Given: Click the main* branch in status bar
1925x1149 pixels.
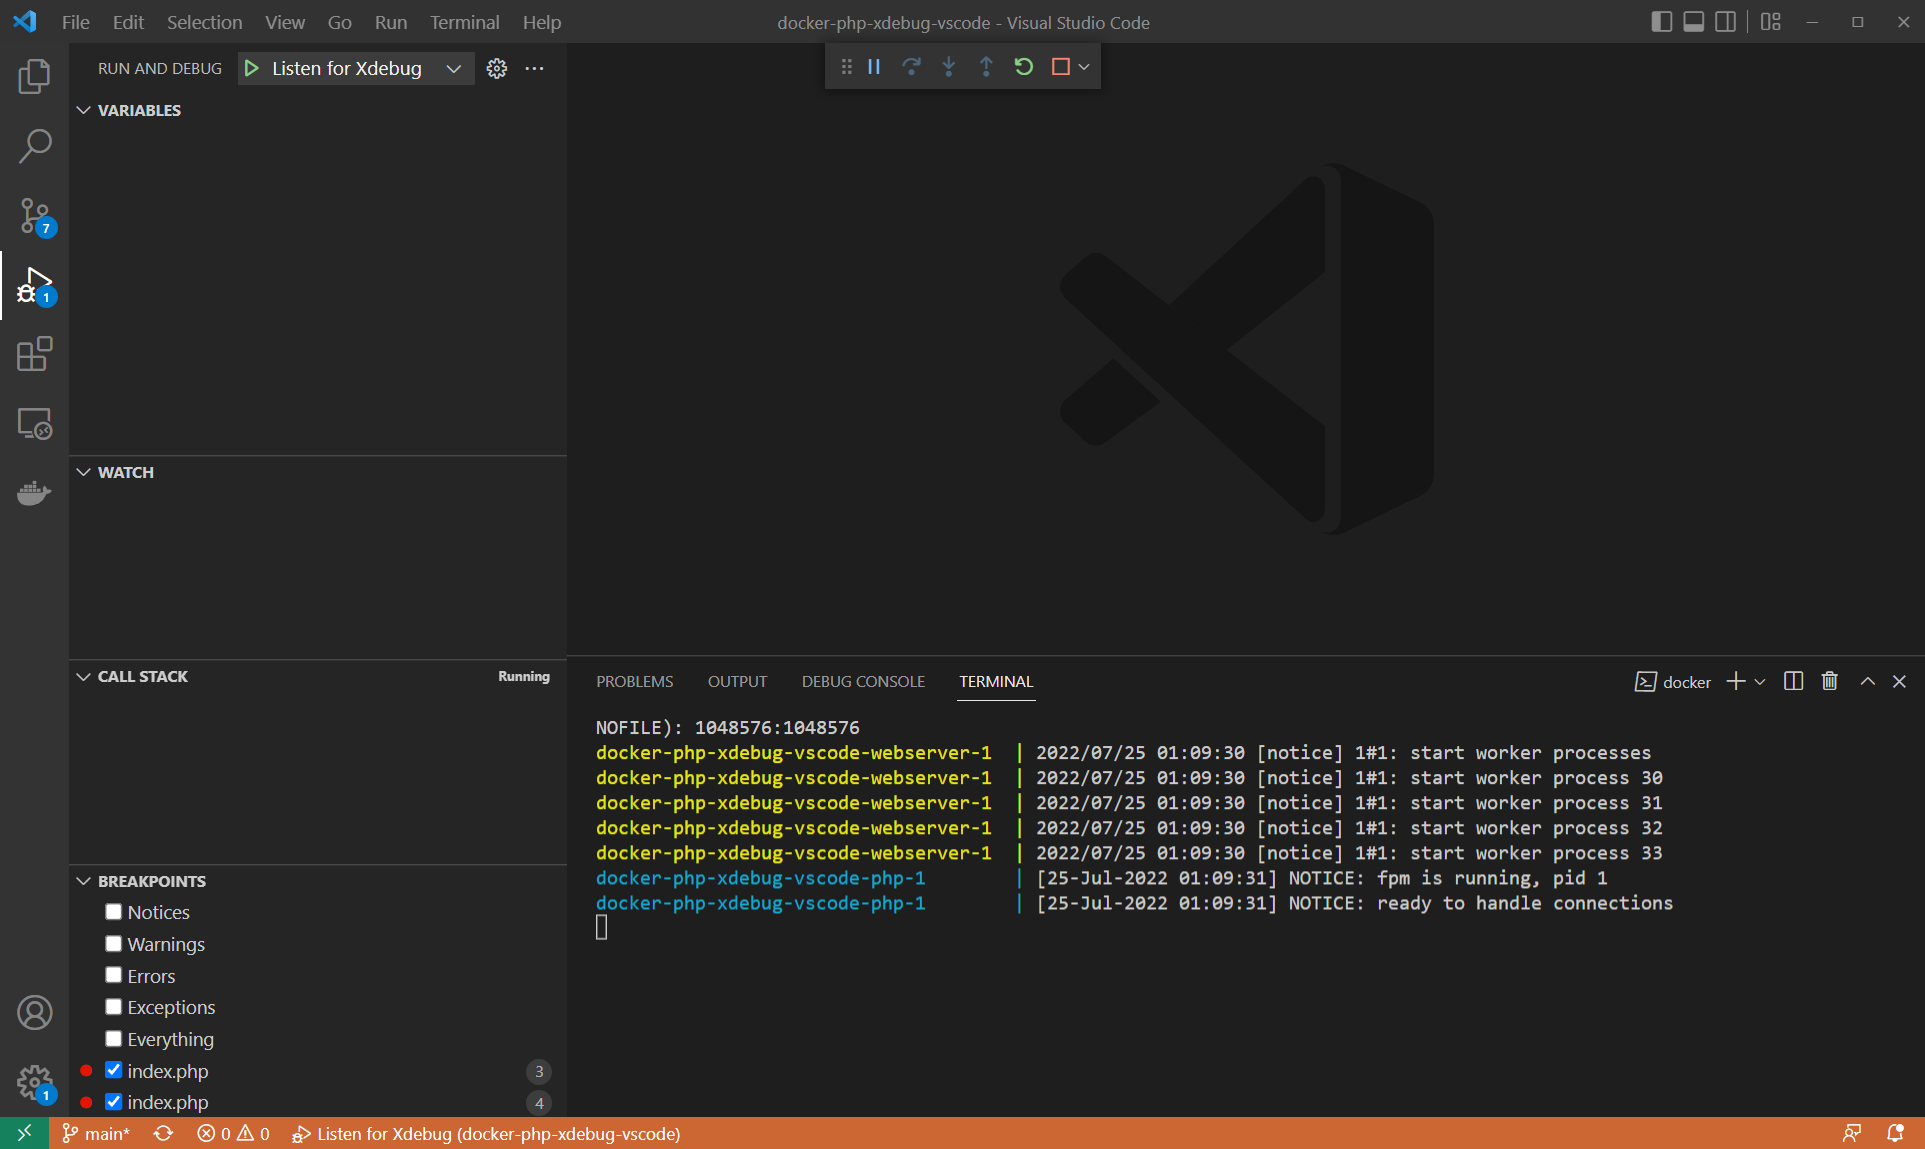Looking at the screenshot, I should click(97, 1133).
